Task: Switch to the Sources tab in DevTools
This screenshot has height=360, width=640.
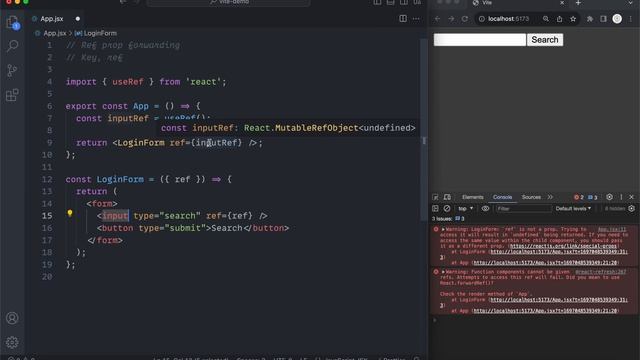Action: (531, 197)
